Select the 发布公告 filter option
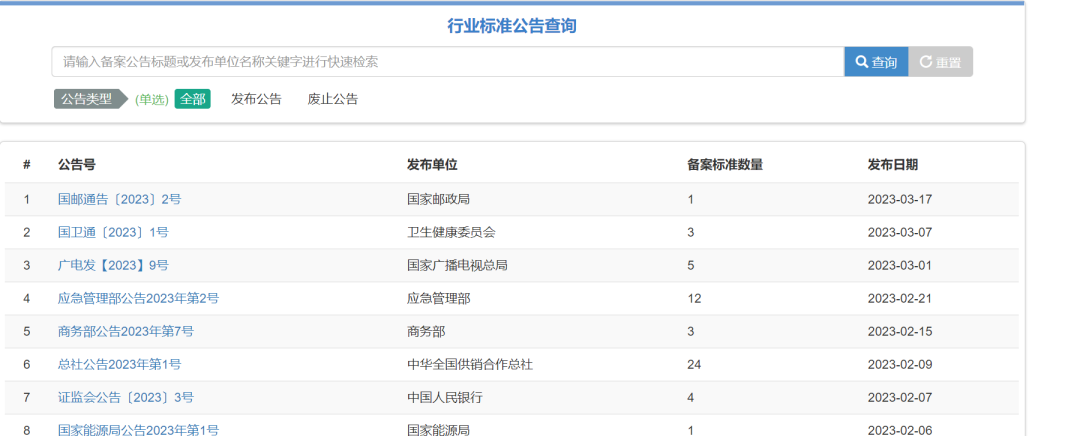Screen dimensions: 1080x436 (256, 99)
